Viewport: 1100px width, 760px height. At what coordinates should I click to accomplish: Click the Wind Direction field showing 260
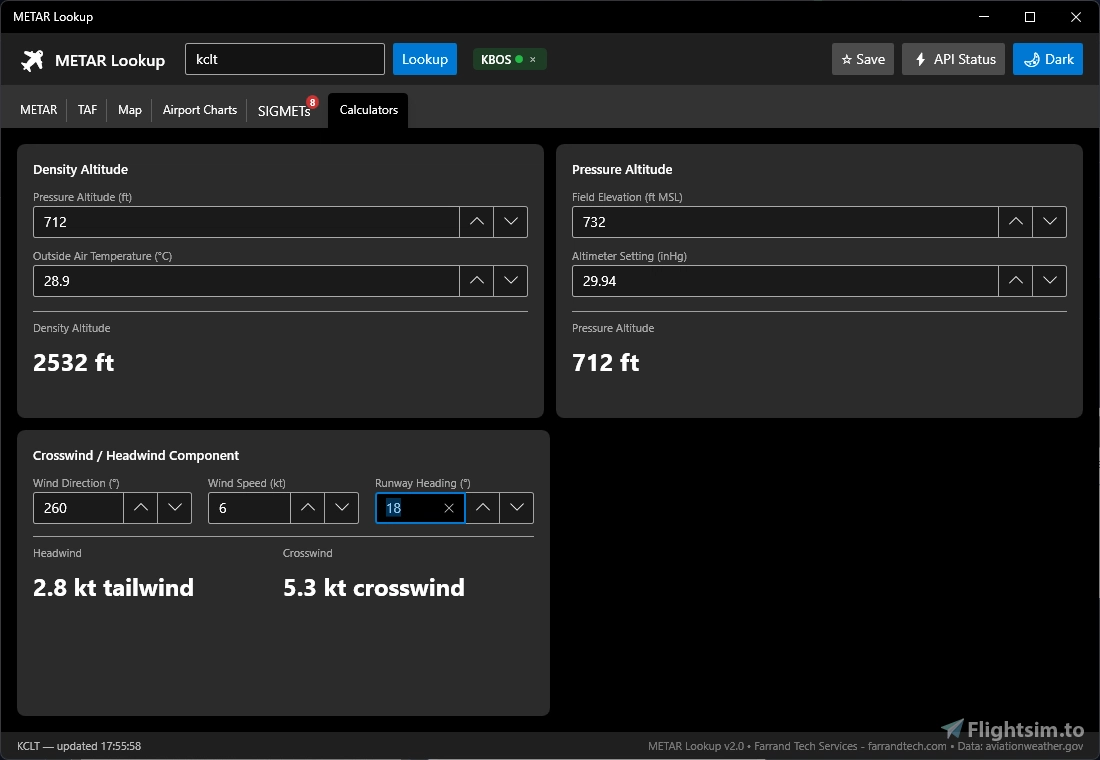coord(78,508)
